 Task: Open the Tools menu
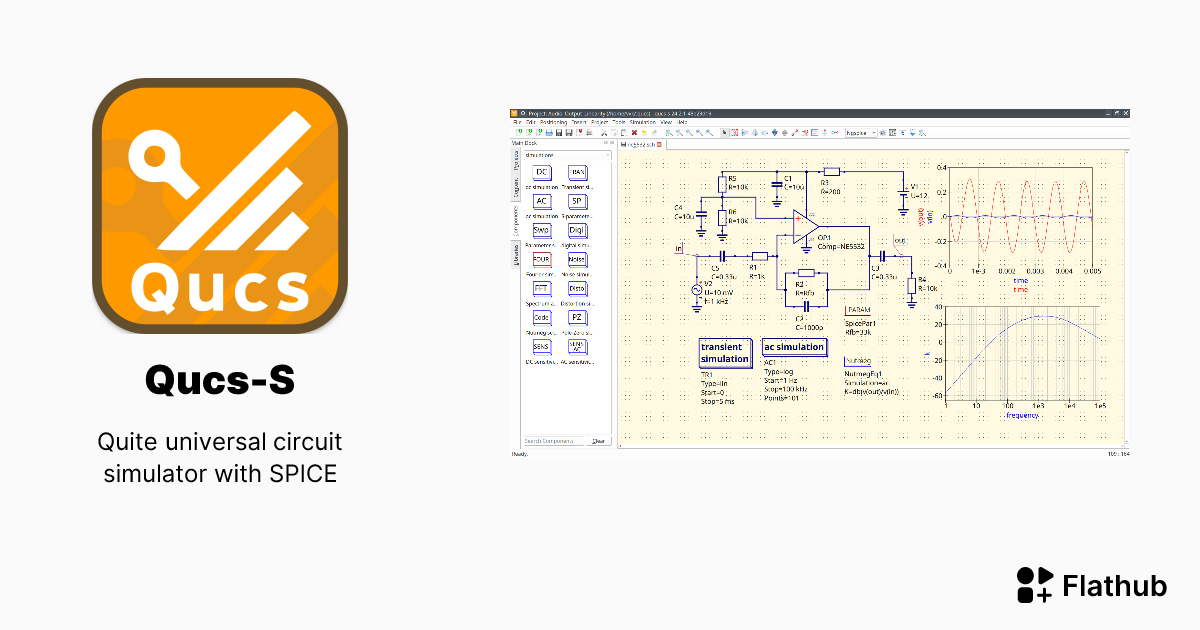[618, 122]
